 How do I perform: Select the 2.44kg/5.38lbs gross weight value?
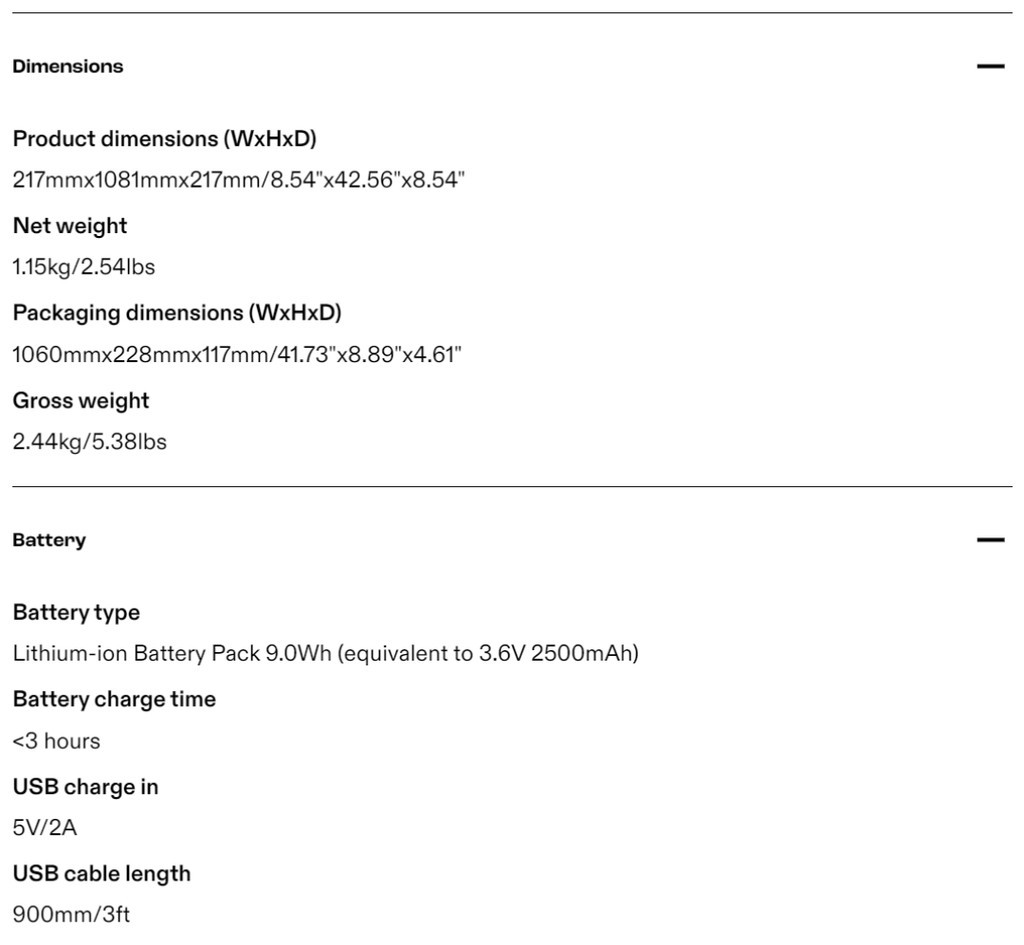tap(90, 442)
